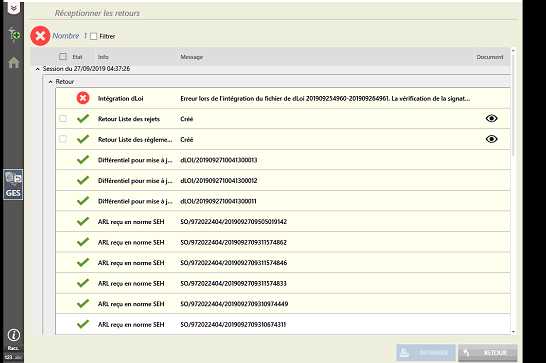Click the Créé status of Liste des rejets
The height and width of the screenshot is (363, 546).
click(187, 119)
